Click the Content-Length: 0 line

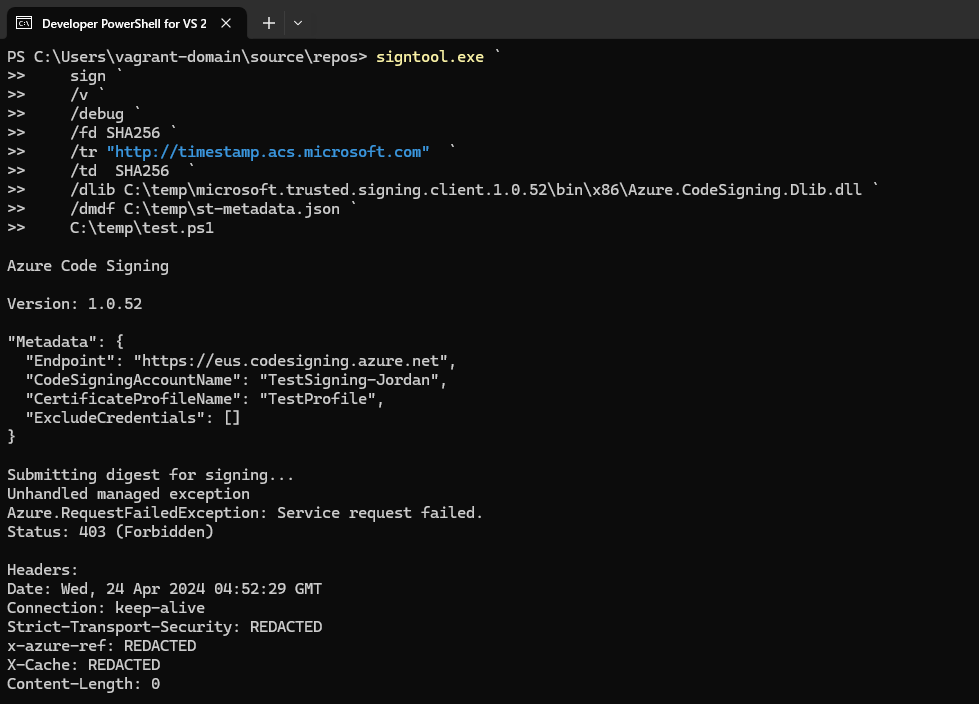[84, 684]
